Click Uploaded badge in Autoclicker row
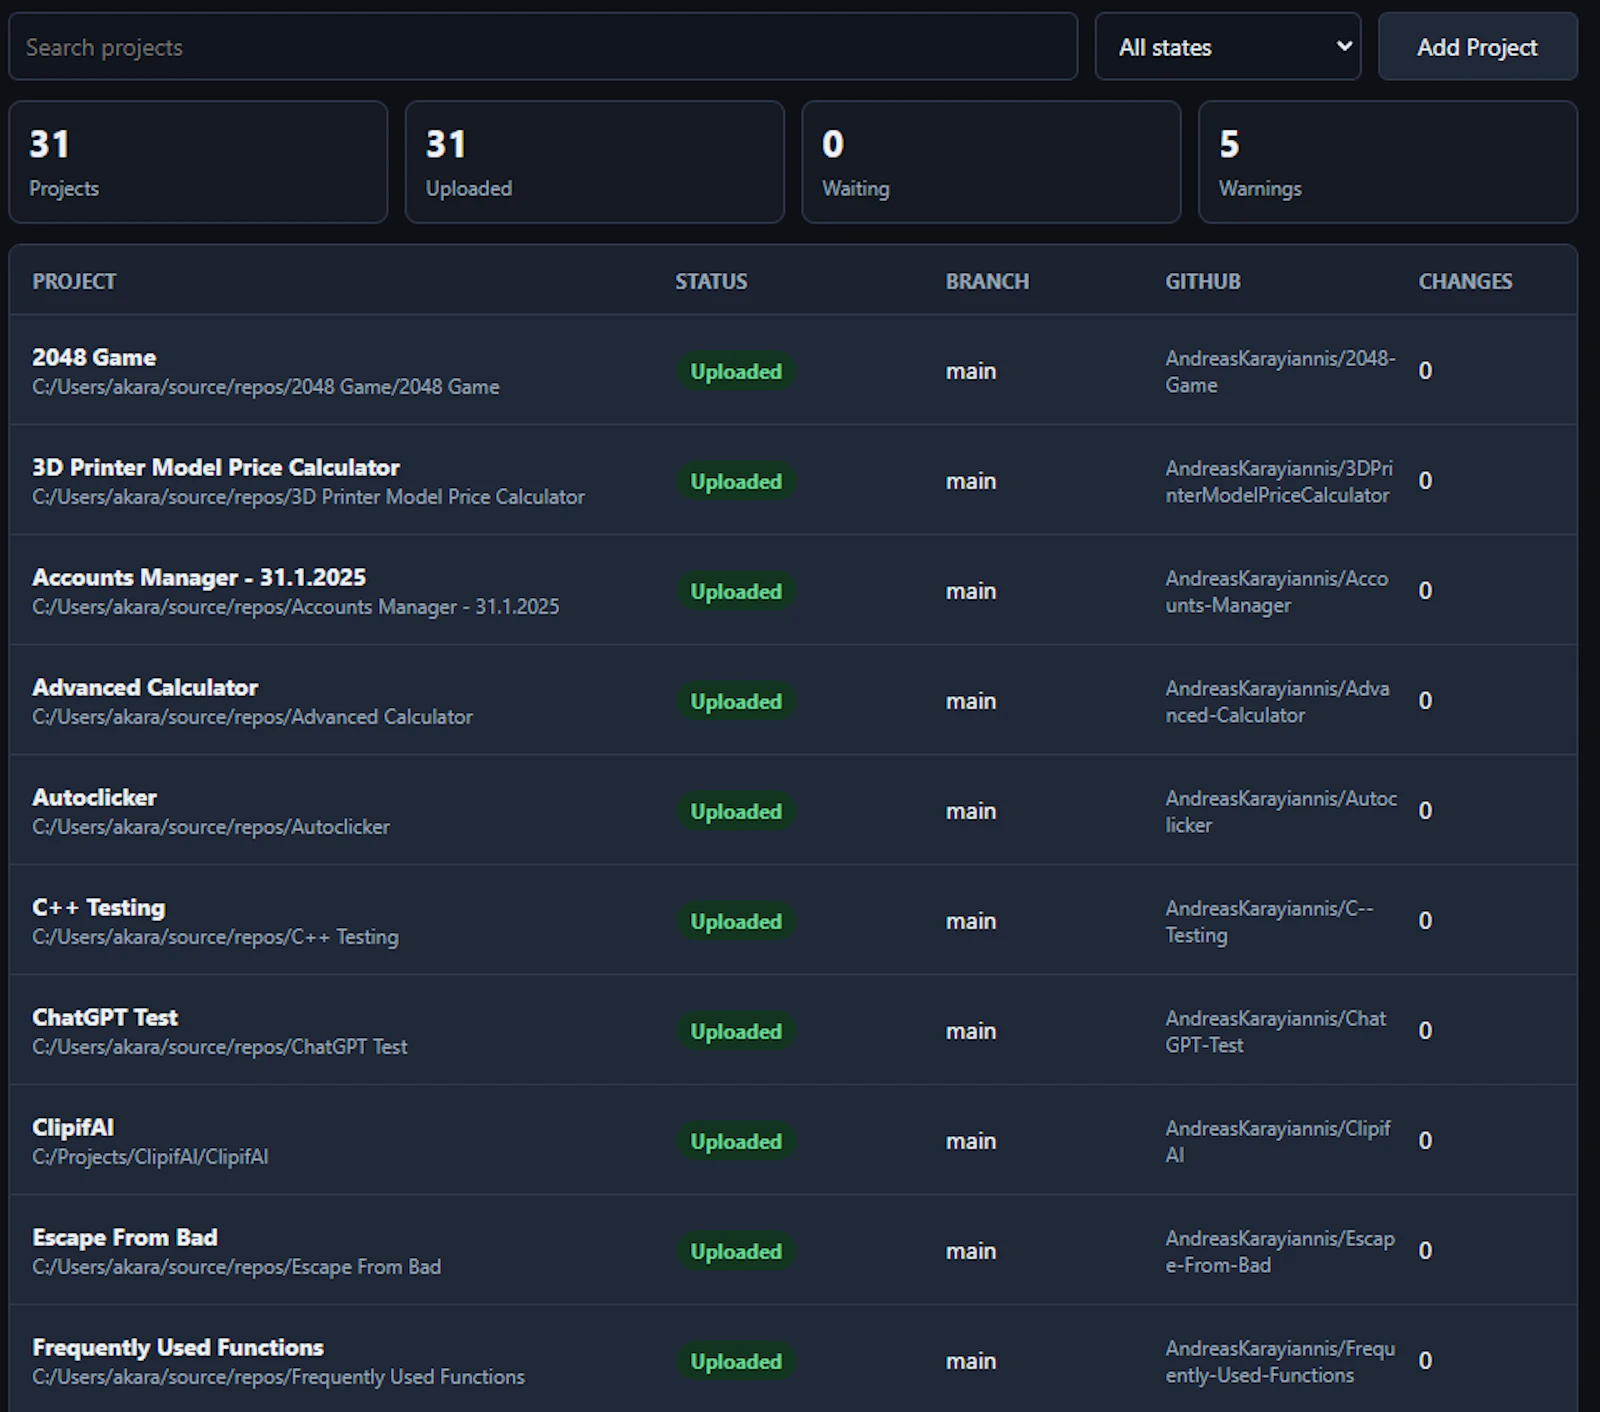This screenshot has width=1600, height=1412. 736,812
